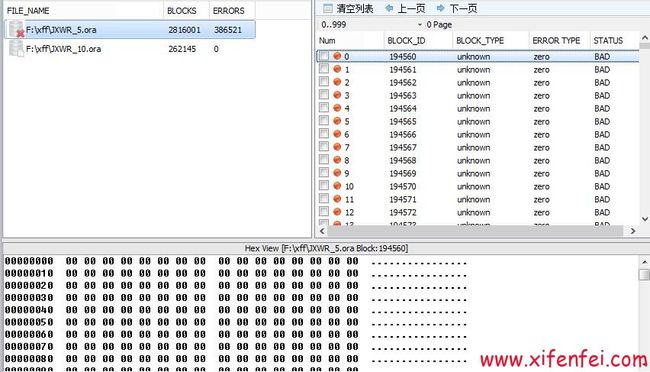Click the clear list icon in toolbar

327,8
